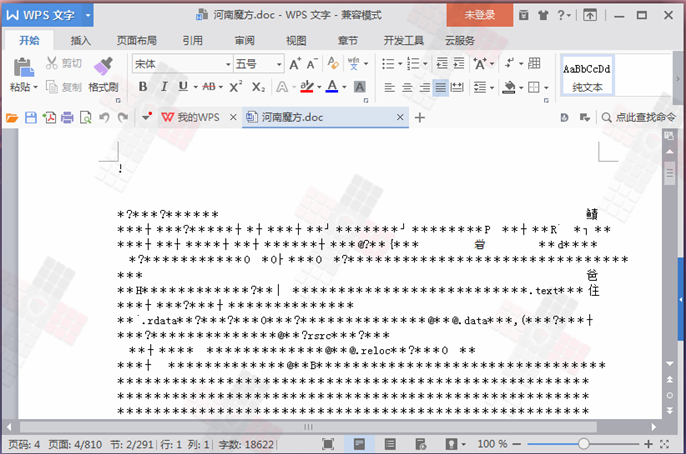686x454 pixels.
Task: Click the Print icon
Action: (67, 118)
